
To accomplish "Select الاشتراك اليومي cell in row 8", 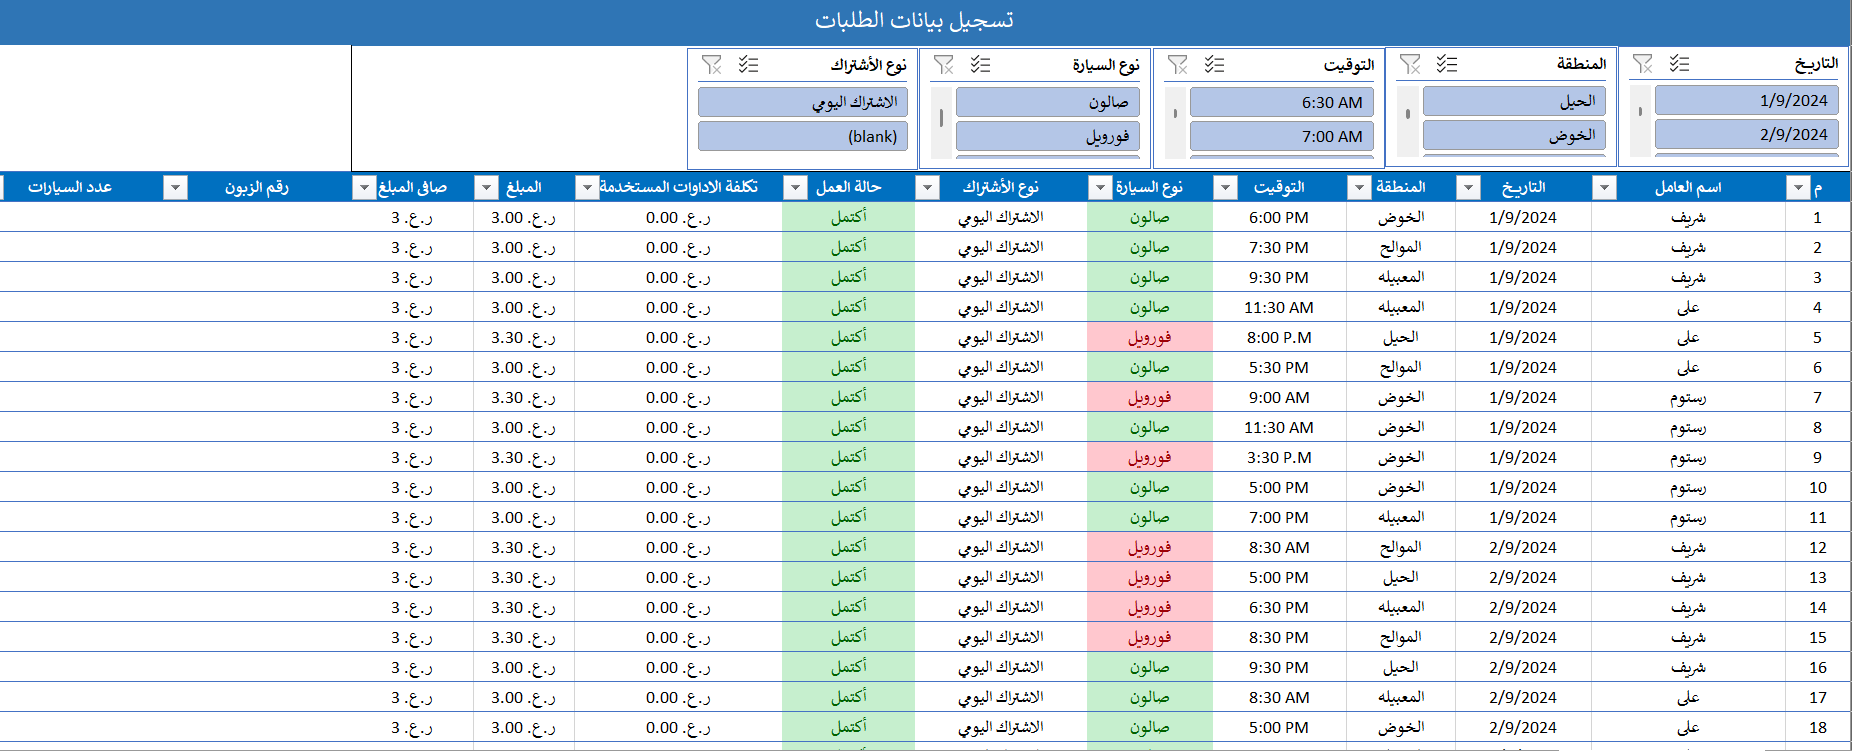I will click(1001, 428).
